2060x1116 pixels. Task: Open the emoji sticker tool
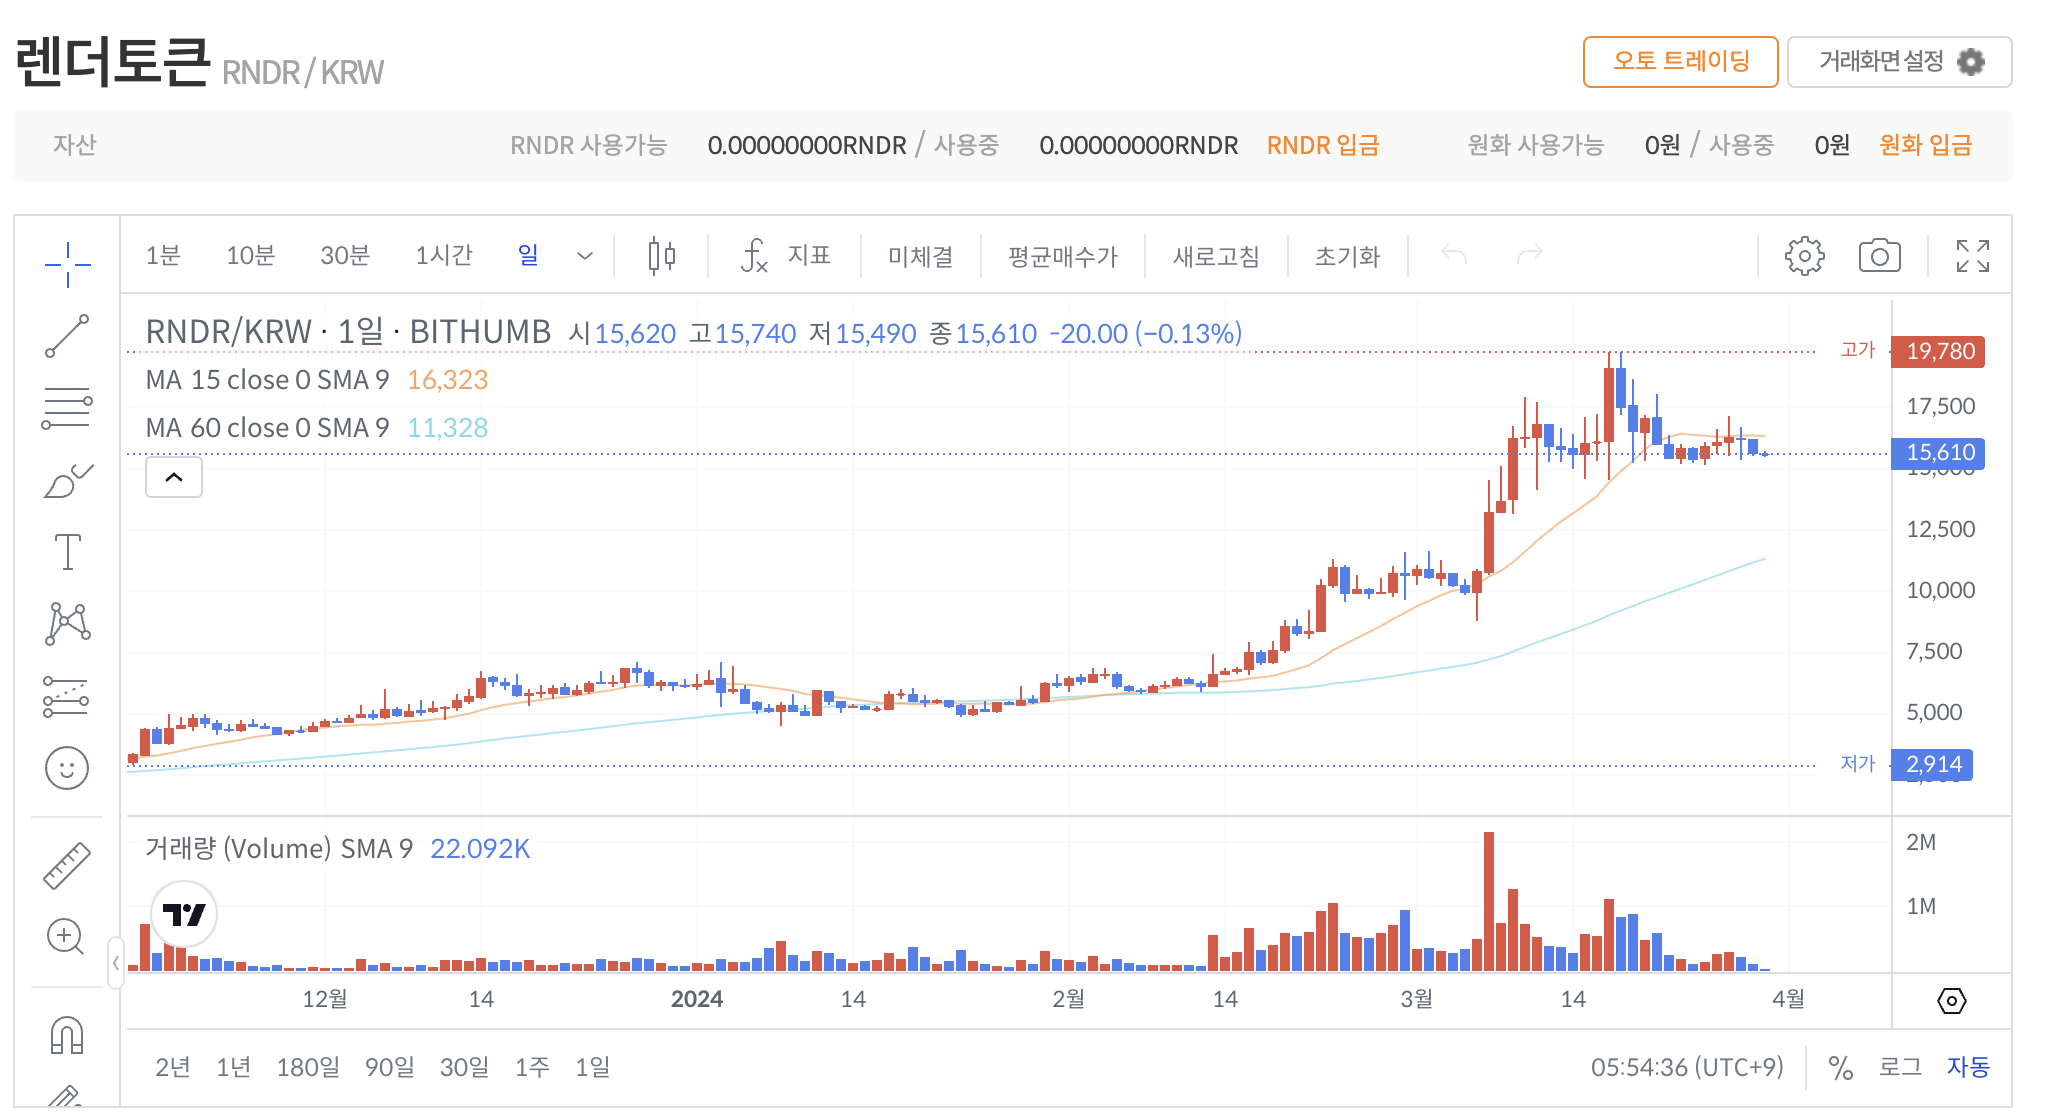click(67, 768)
